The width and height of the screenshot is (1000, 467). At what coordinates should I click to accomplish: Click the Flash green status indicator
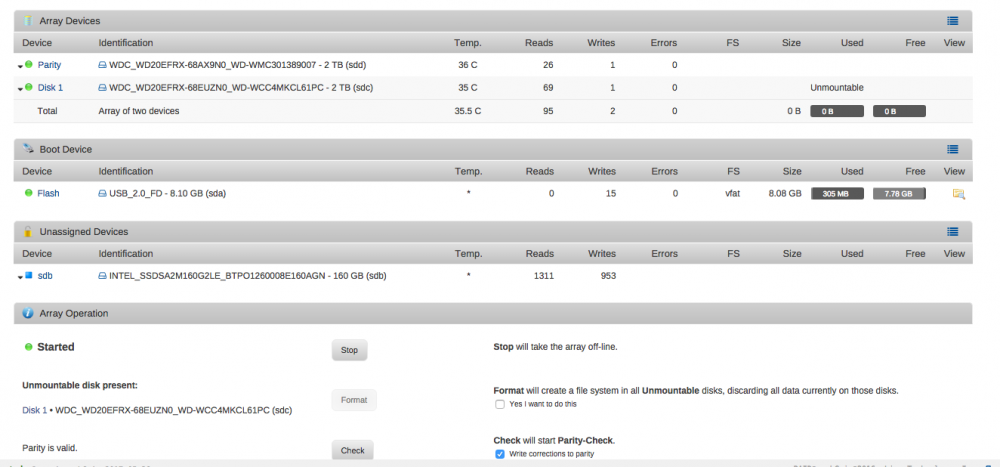(x=29, y=193)
